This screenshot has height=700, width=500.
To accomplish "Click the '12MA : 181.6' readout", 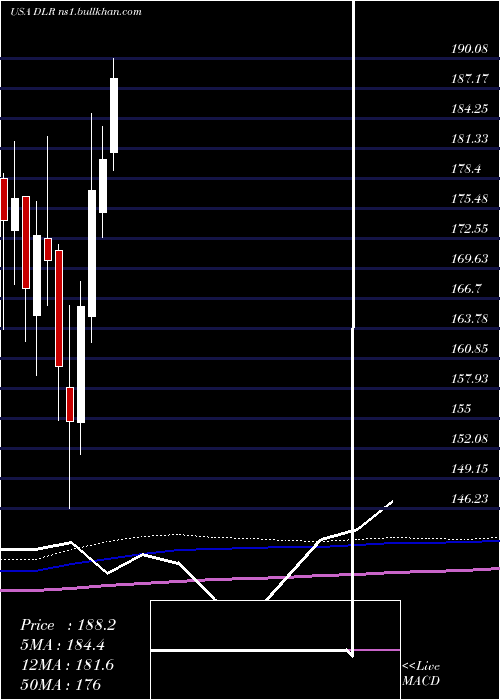I will (x=67, y=665).
